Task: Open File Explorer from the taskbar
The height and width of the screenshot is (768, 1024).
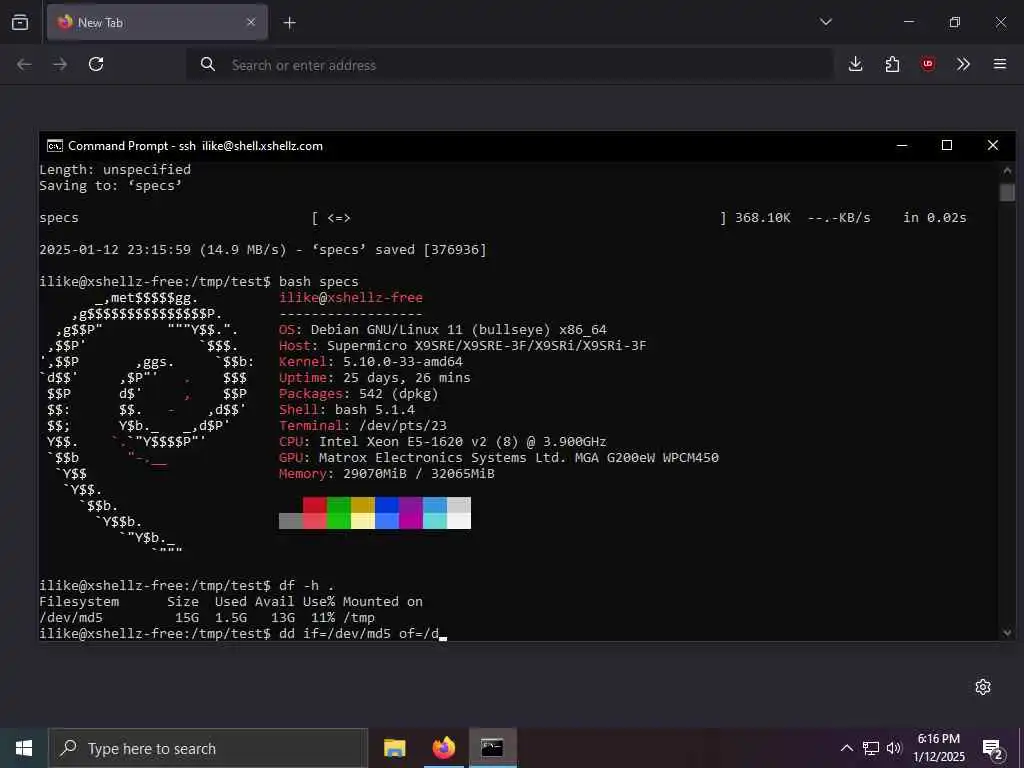Action: (x=394, y=748)
